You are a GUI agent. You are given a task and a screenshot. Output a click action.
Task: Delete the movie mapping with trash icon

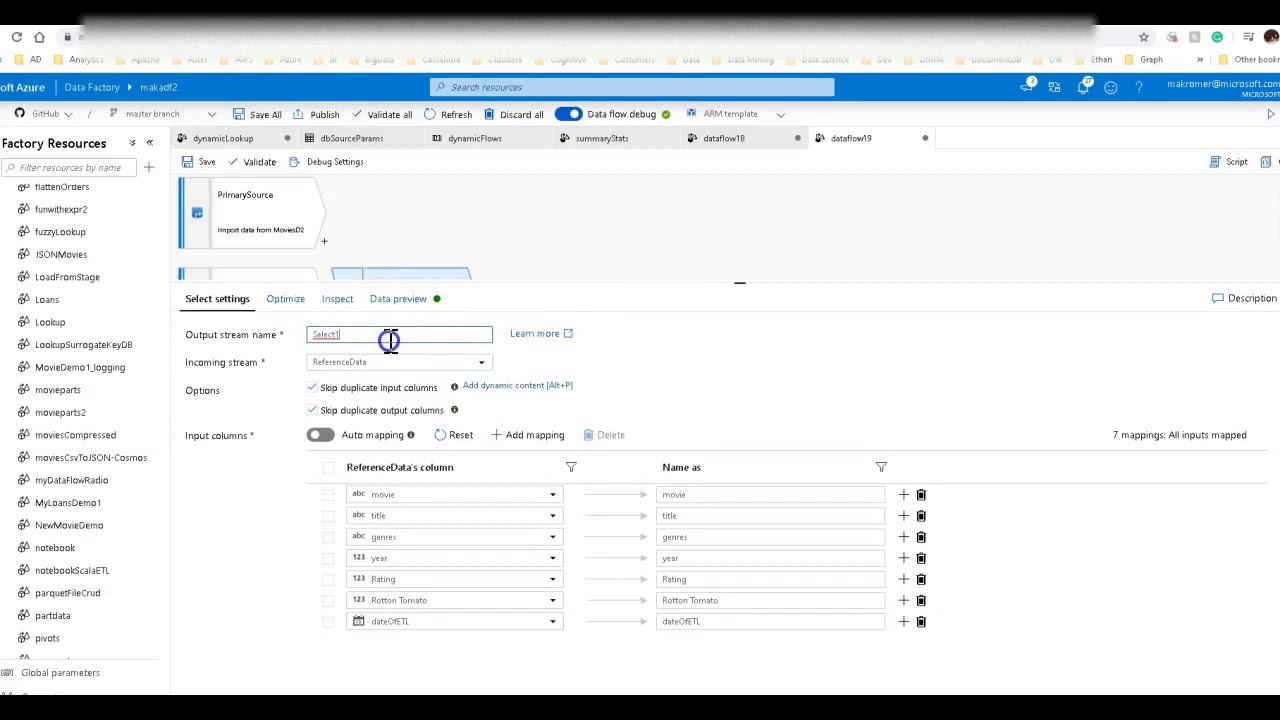921,494
